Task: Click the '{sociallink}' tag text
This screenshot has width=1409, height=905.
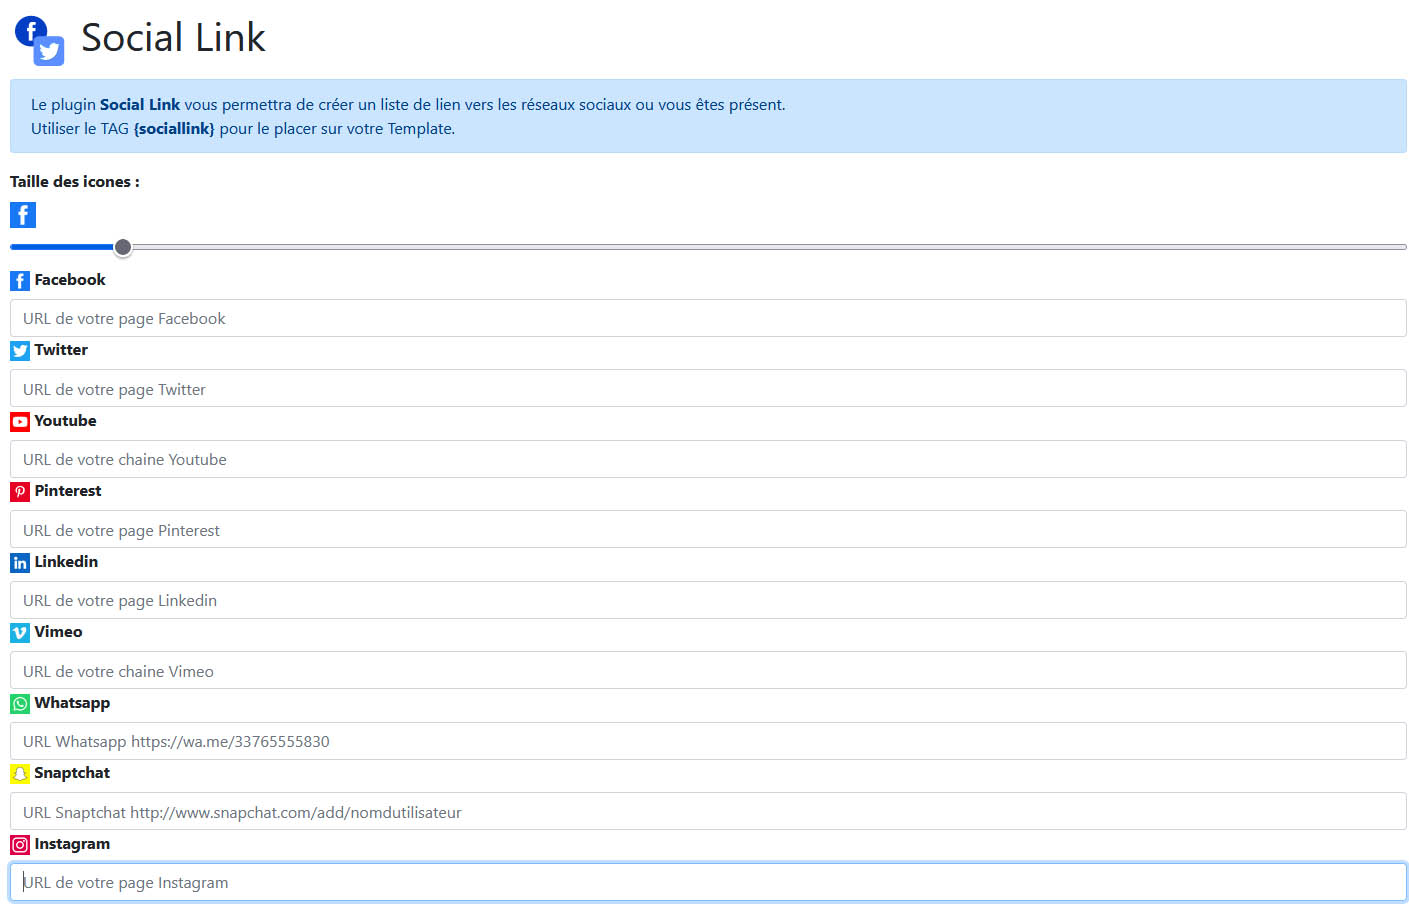Action: [x=174, y=129]
